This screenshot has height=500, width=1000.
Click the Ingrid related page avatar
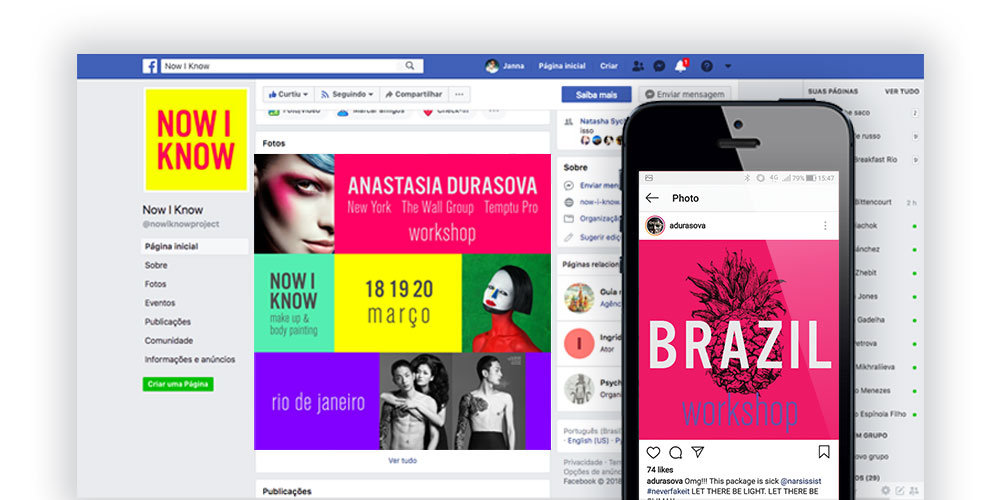[x=579, y=343]
